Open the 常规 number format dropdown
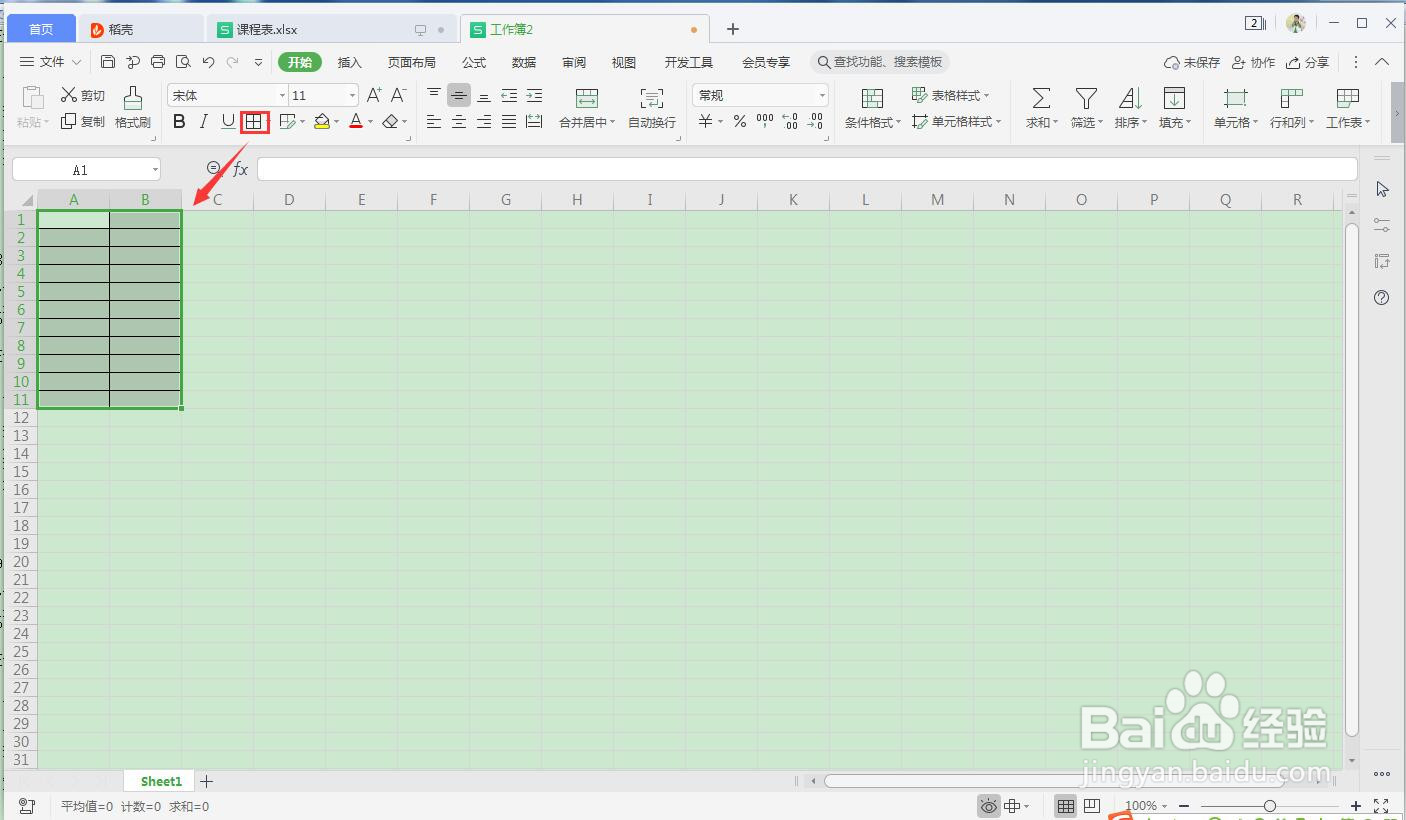The image size is (1406, 820). pos(758,94)
